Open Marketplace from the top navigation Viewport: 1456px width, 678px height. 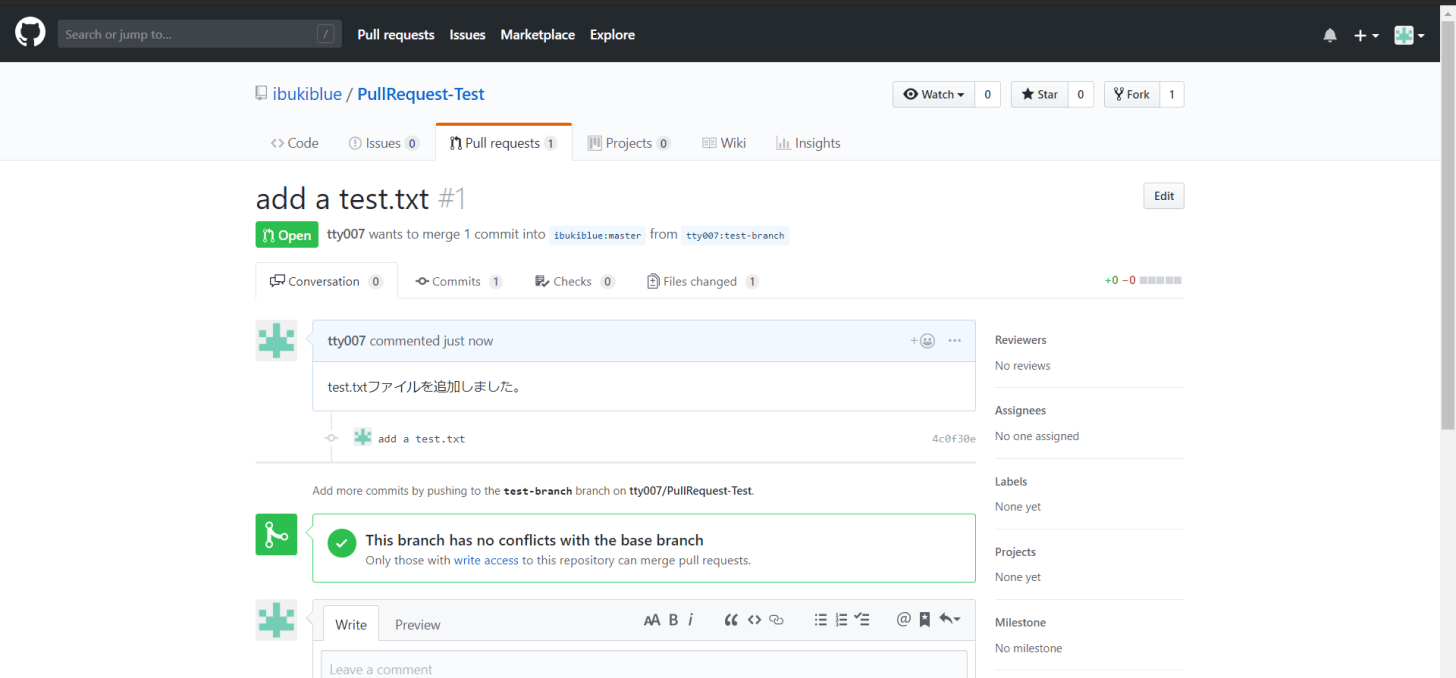[x=537, y=34]
